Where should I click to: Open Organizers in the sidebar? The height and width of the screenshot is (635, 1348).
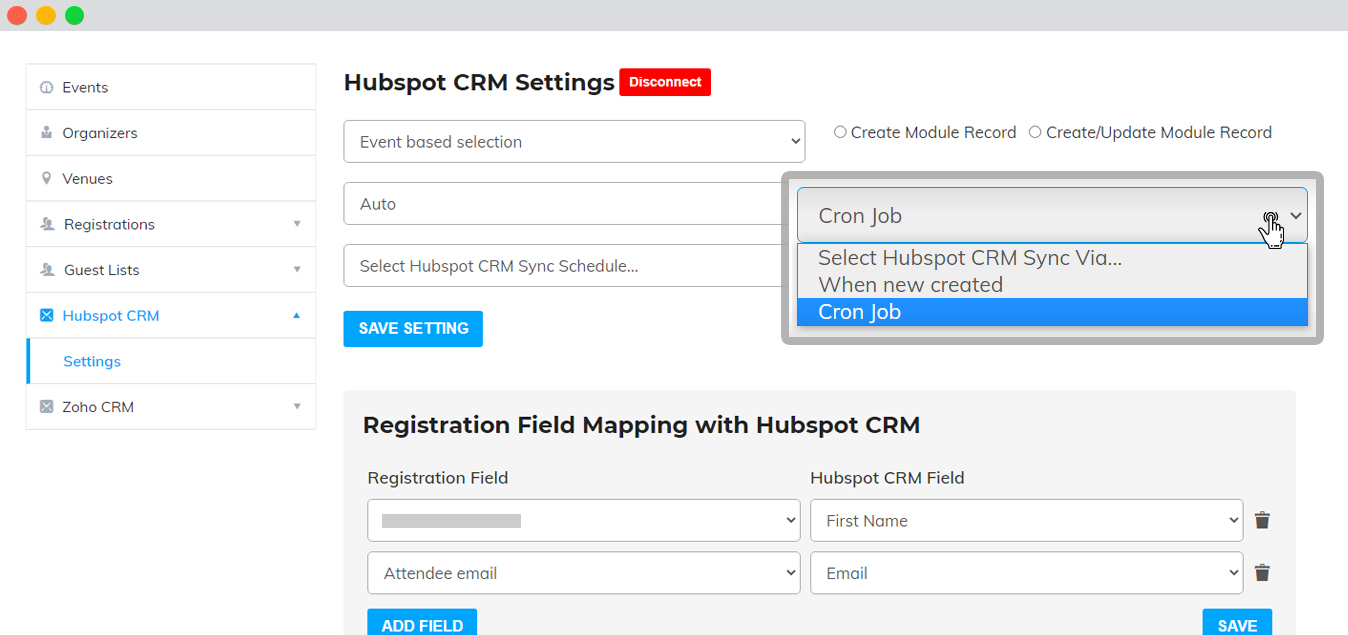tap(171, 133)
